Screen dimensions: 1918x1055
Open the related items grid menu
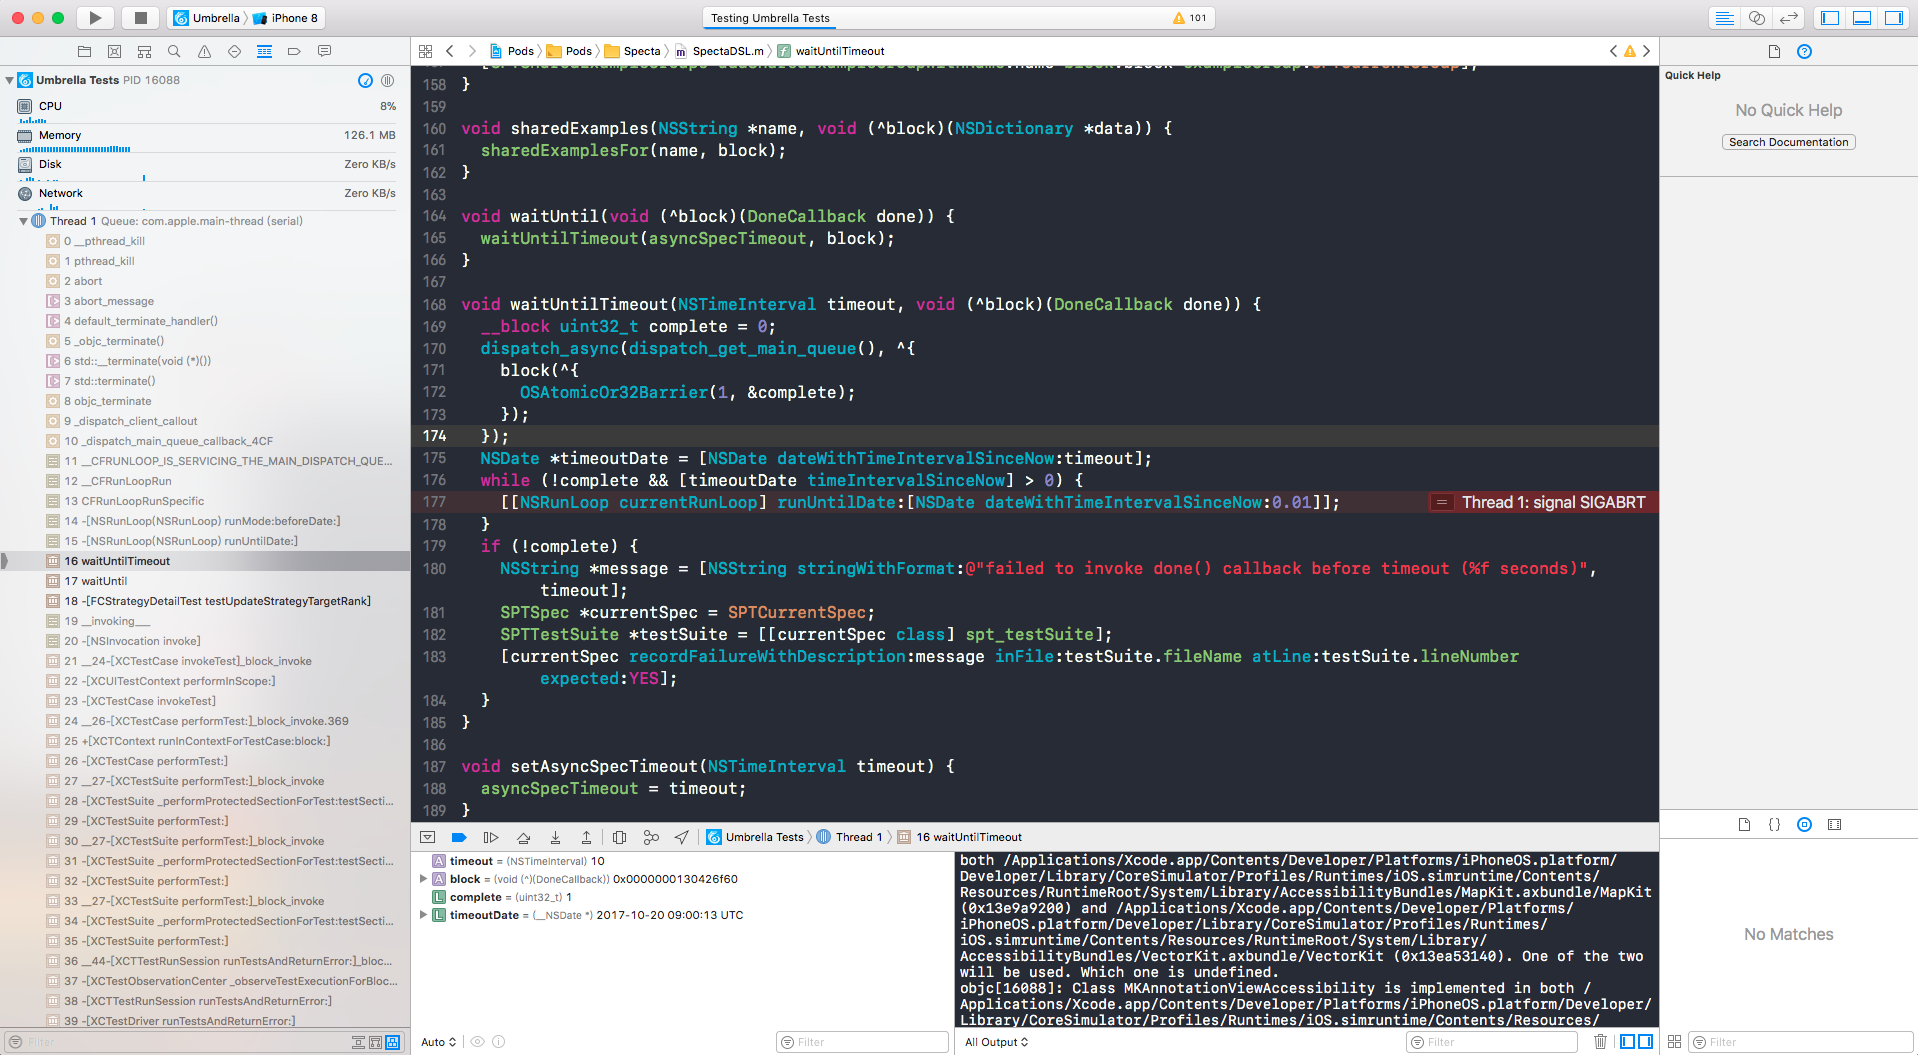425,51
